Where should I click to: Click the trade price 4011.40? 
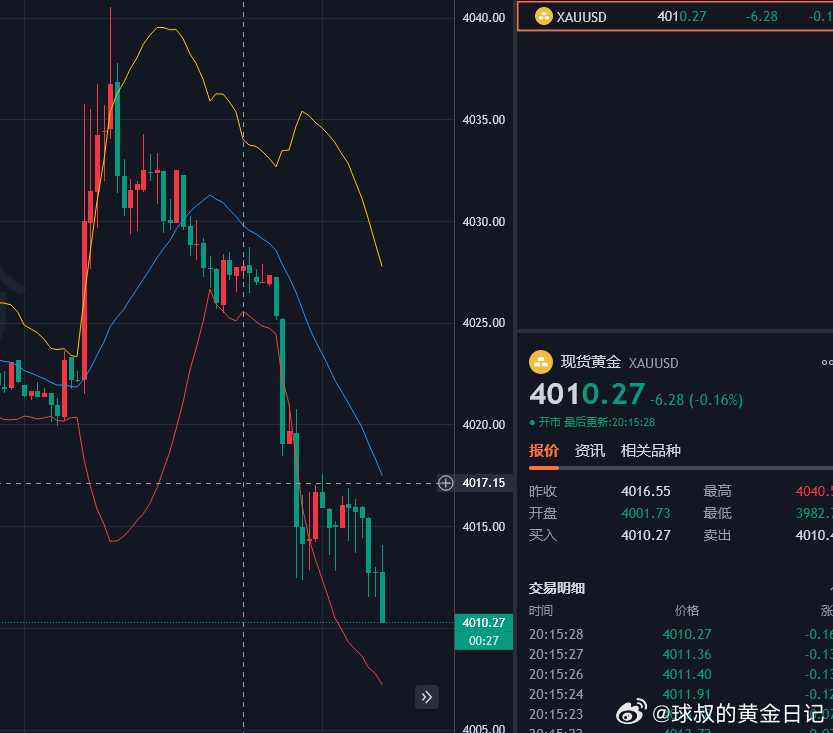687,674
